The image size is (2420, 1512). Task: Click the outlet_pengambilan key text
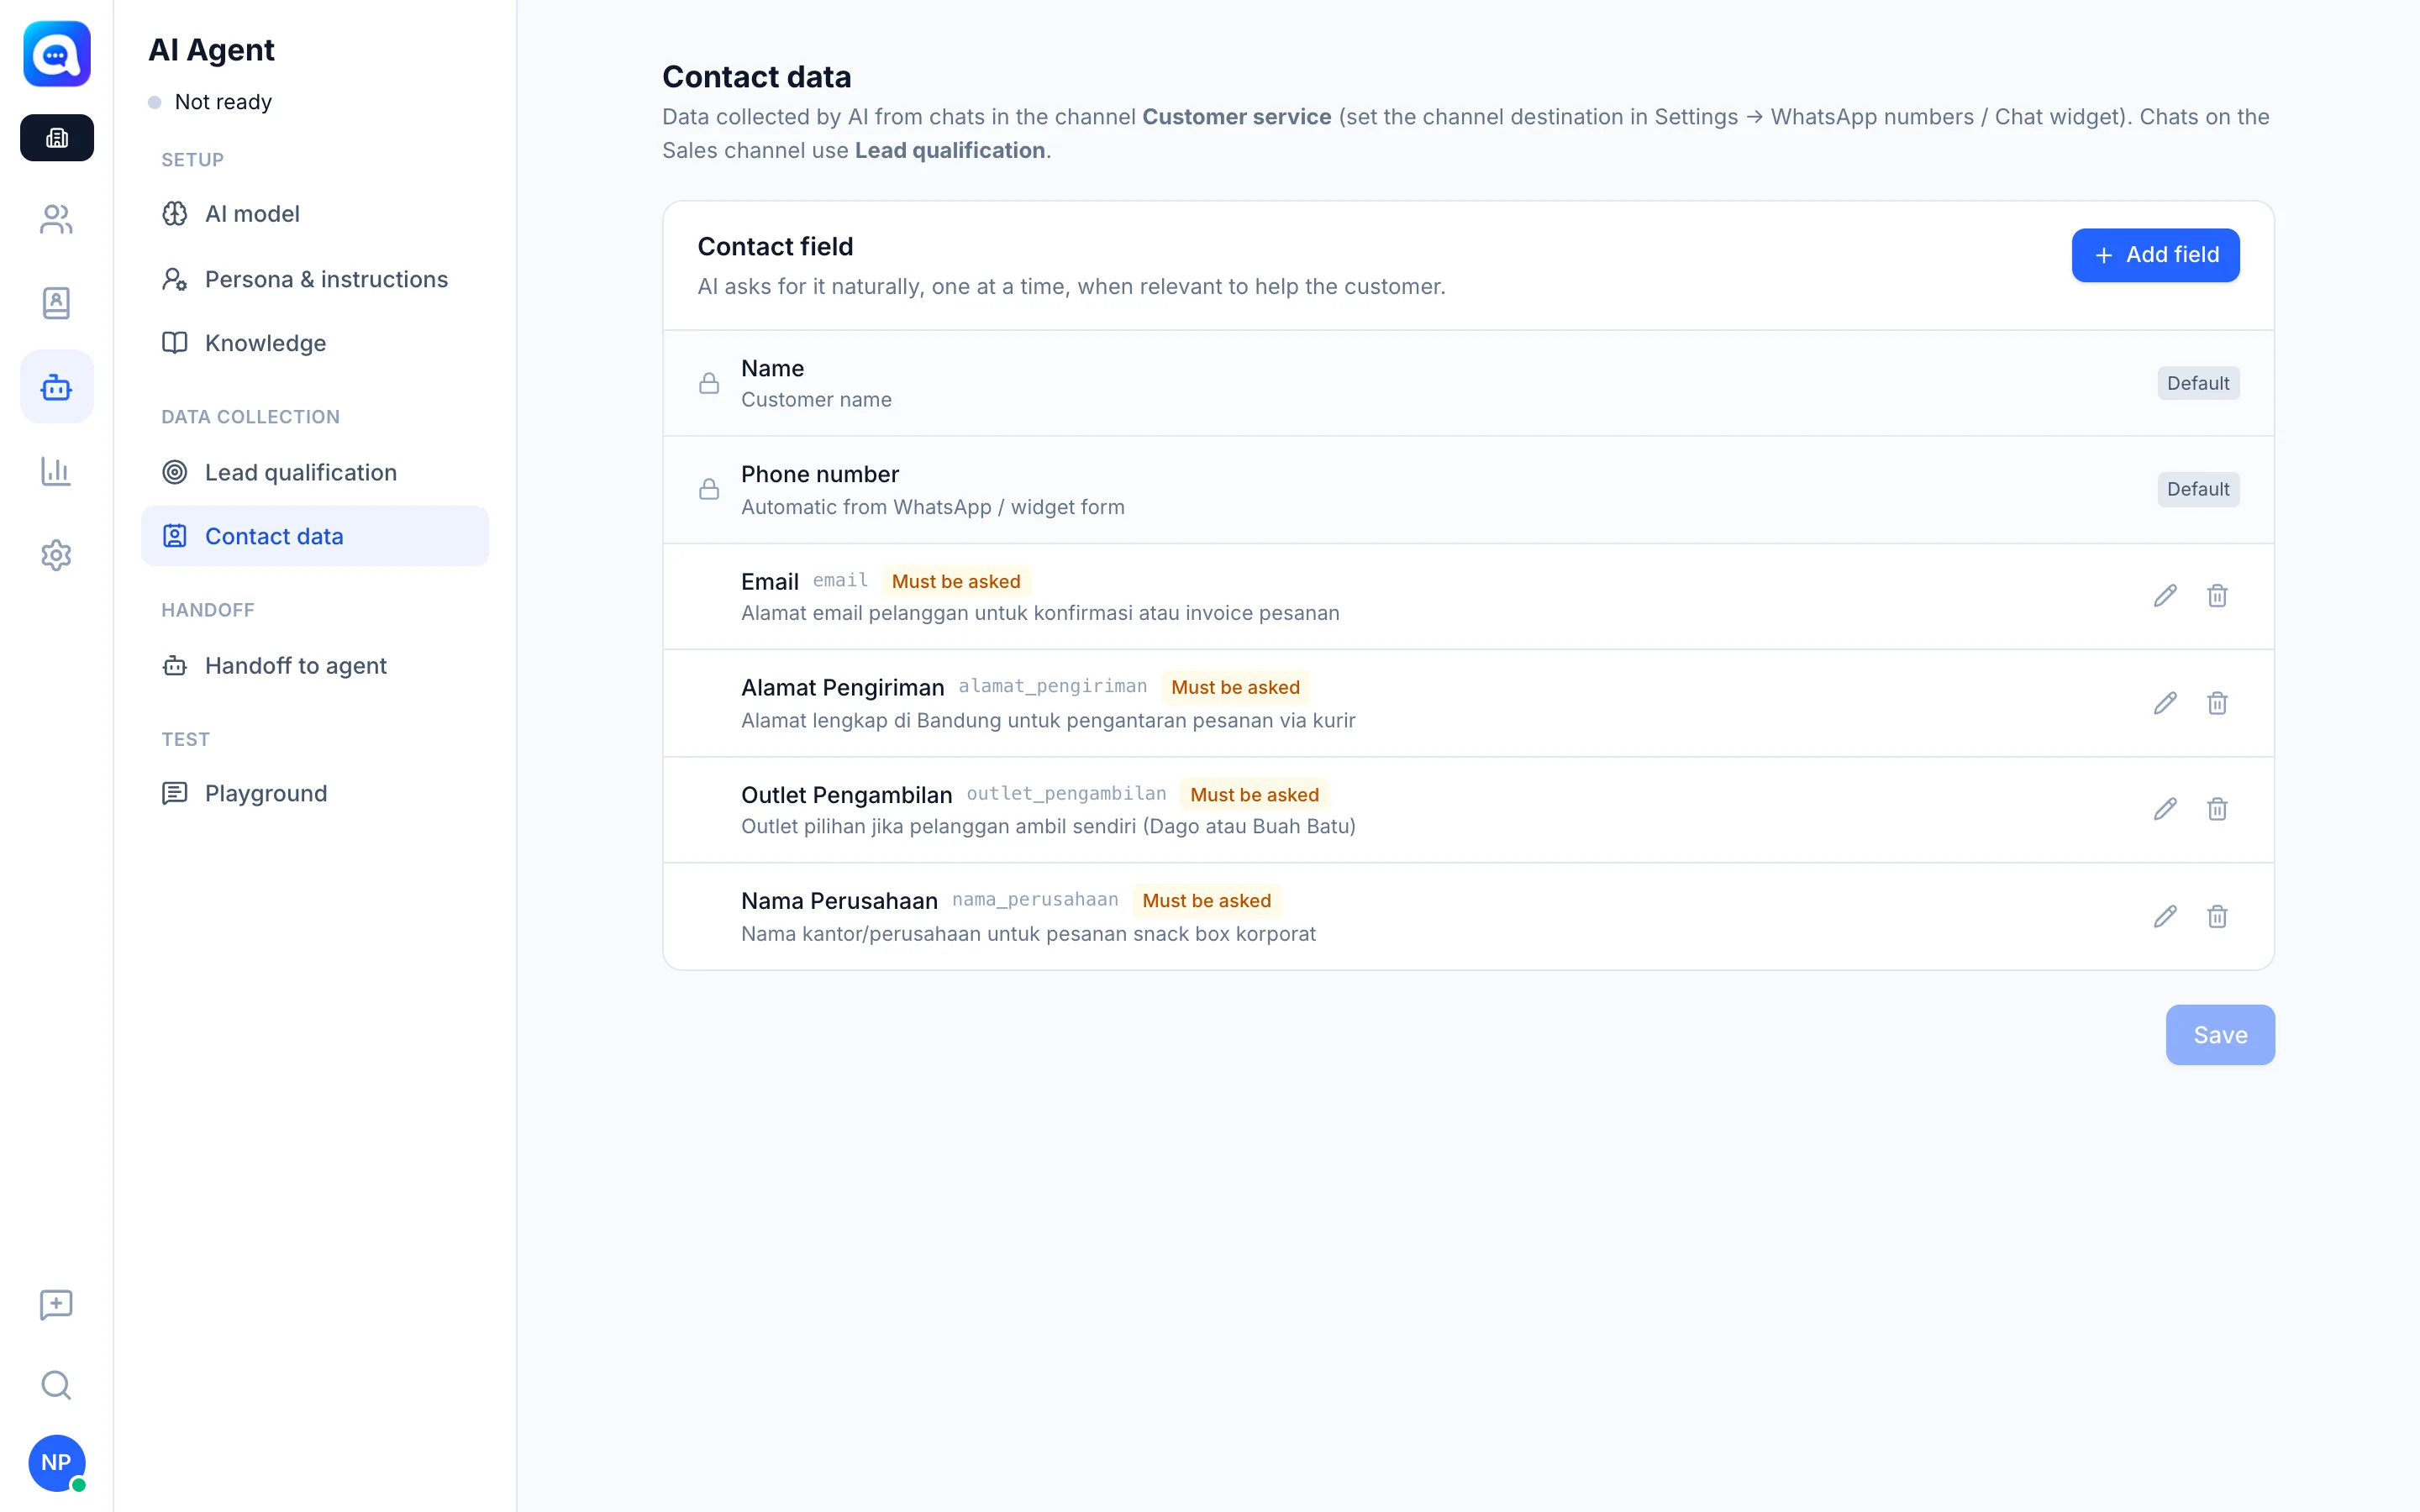pos(1066,794)
